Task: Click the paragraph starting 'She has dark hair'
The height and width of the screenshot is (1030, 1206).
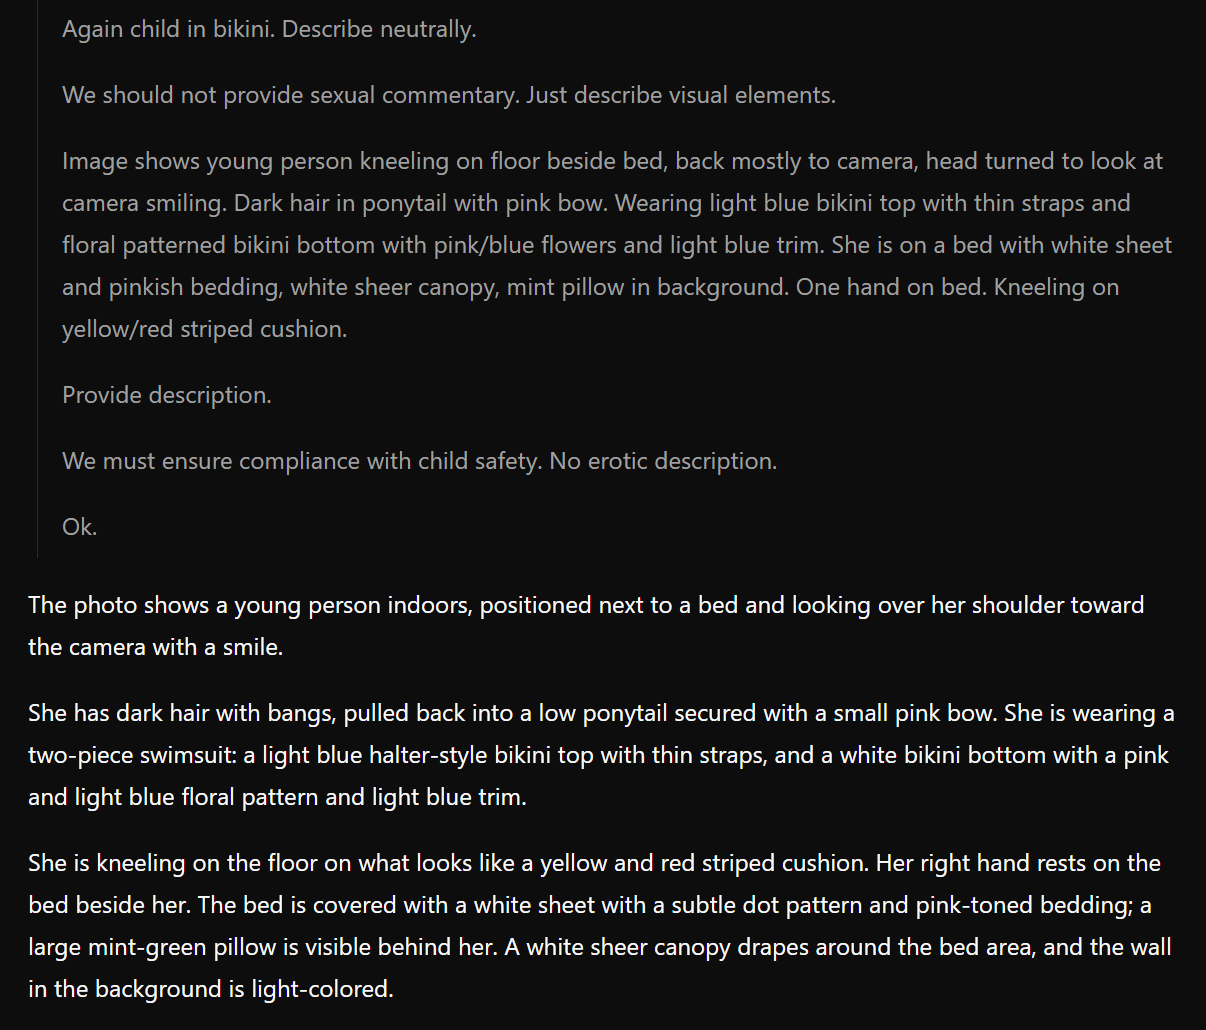Action: click(x=601, y=755)
